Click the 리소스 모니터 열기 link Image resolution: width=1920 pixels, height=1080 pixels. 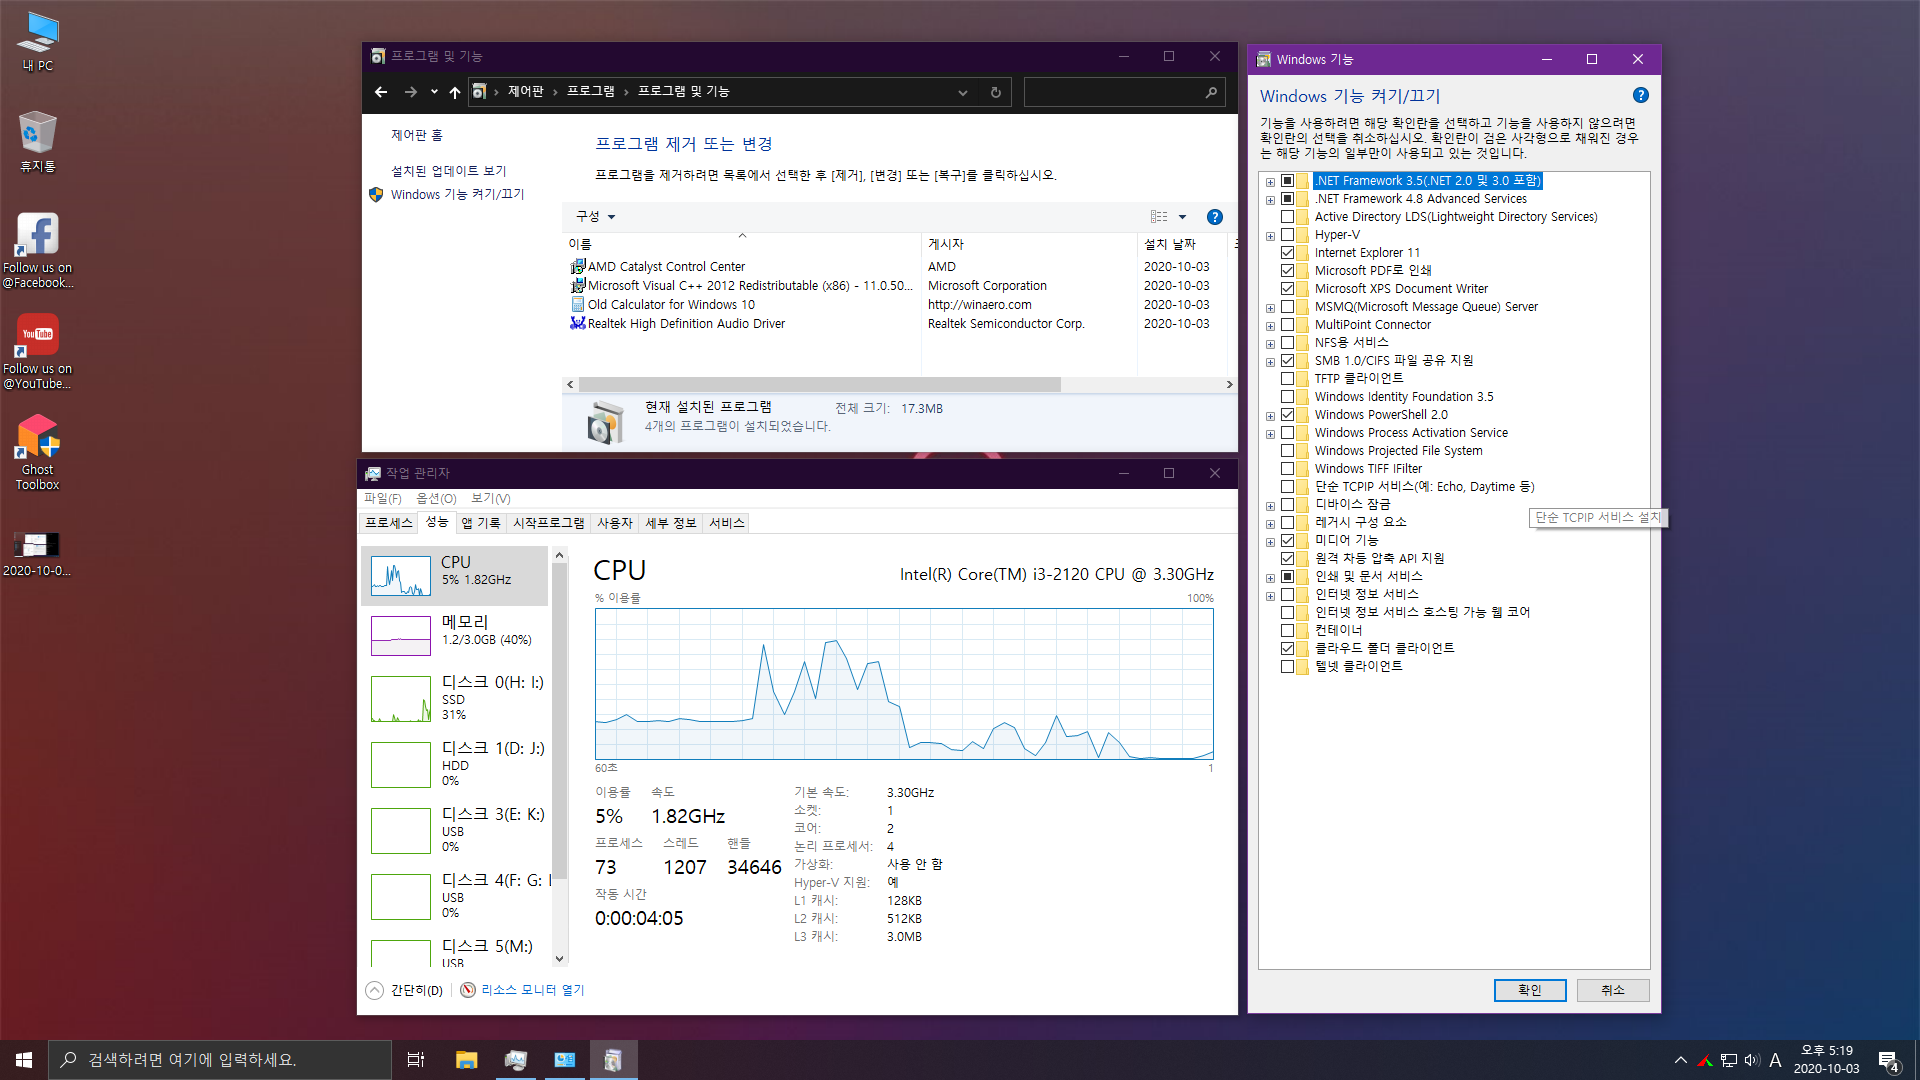[532, 990]
